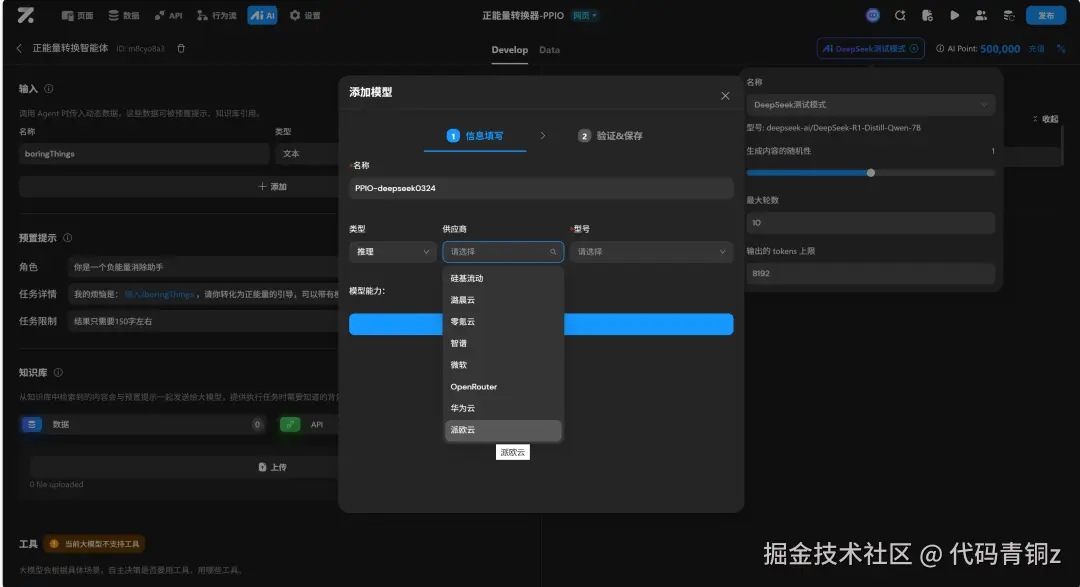The height and width of the screenshot is (587, 1080).
Task: Click the 角色 field with 你是一个负能量消除助手
Action: 203,267
